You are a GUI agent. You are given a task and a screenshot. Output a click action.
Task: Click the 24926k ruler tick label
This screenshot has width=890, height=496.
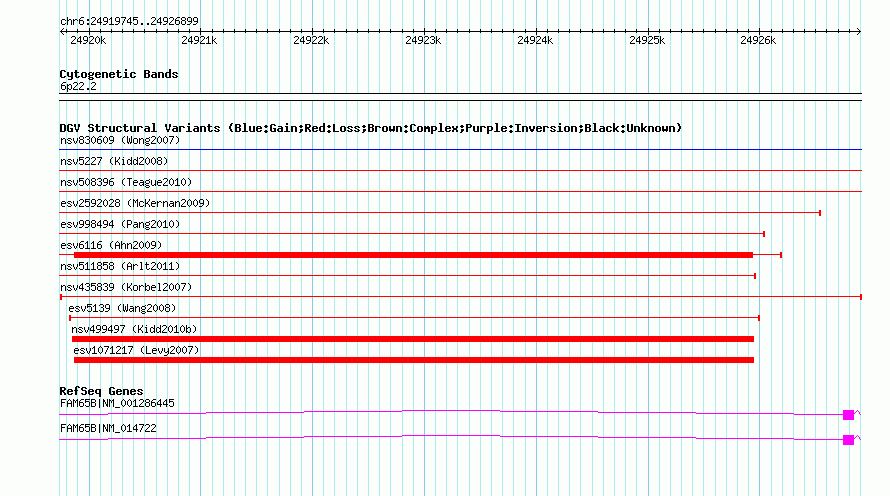point(758,40)
